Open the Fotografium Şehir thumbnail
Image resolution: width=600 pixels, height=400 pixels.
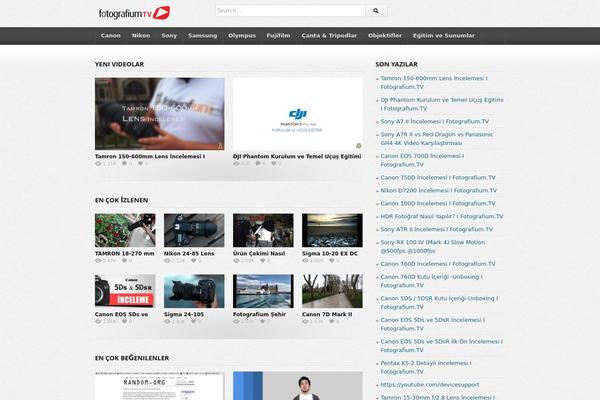coord(263,291)
